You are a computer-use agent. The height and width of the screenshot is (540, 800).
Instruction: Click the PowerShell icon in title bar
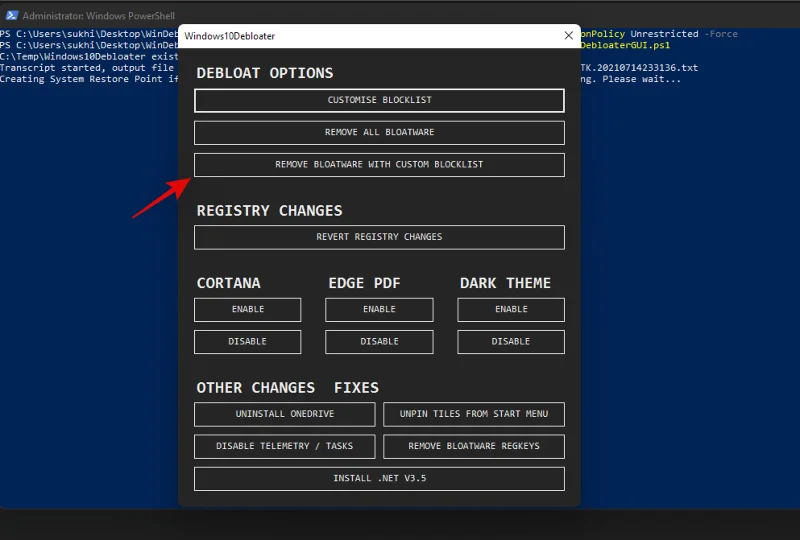[12, 16]
